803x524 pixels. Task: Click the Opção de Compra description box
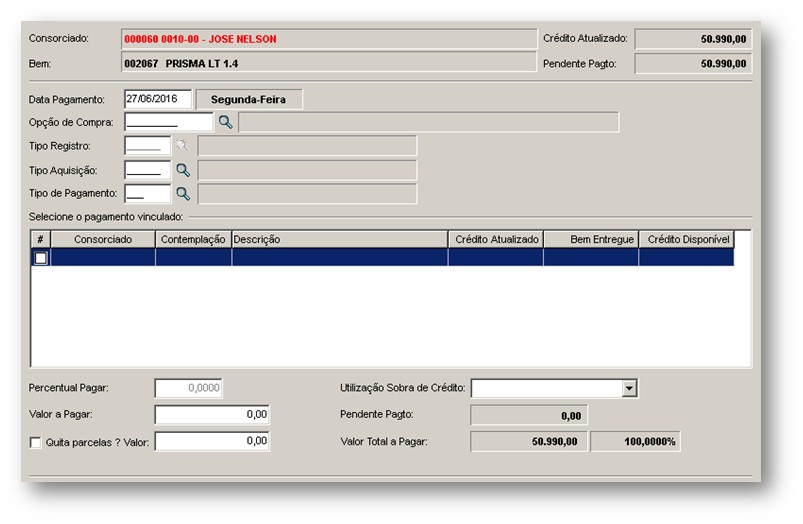[x=429, y=122]
